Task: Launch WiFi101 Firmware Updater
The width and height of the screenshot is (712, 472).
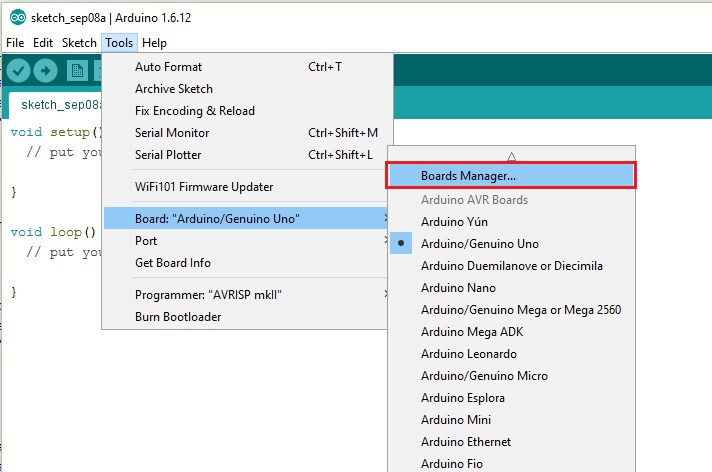Action: [245, 187]
